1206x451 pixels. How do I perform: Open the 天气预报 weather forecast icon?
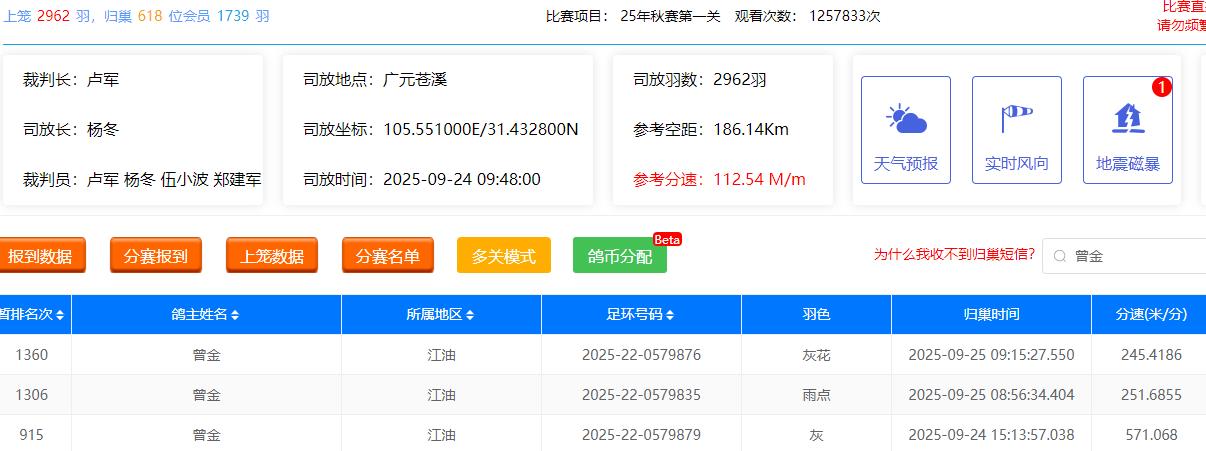(906, 120)
